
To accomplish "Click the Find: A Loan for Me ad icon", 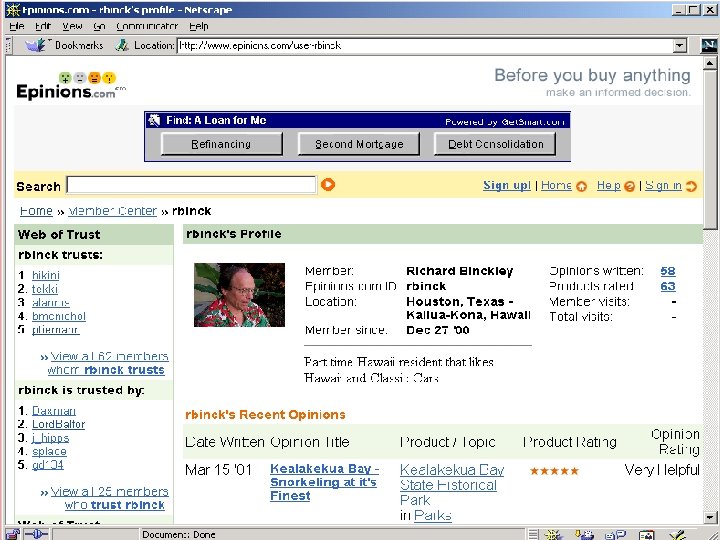I will click(x=154, y=120).
